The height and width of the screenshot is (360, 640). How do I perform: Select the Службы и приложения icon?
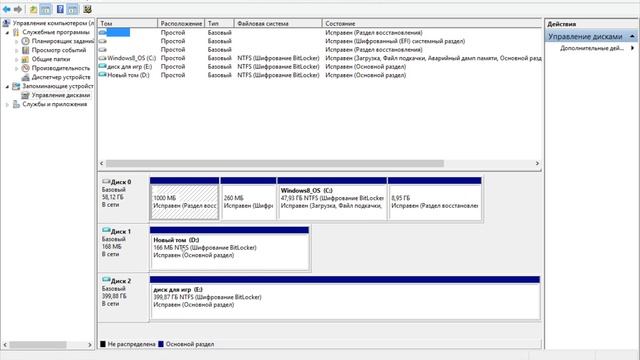click(16, 104)
